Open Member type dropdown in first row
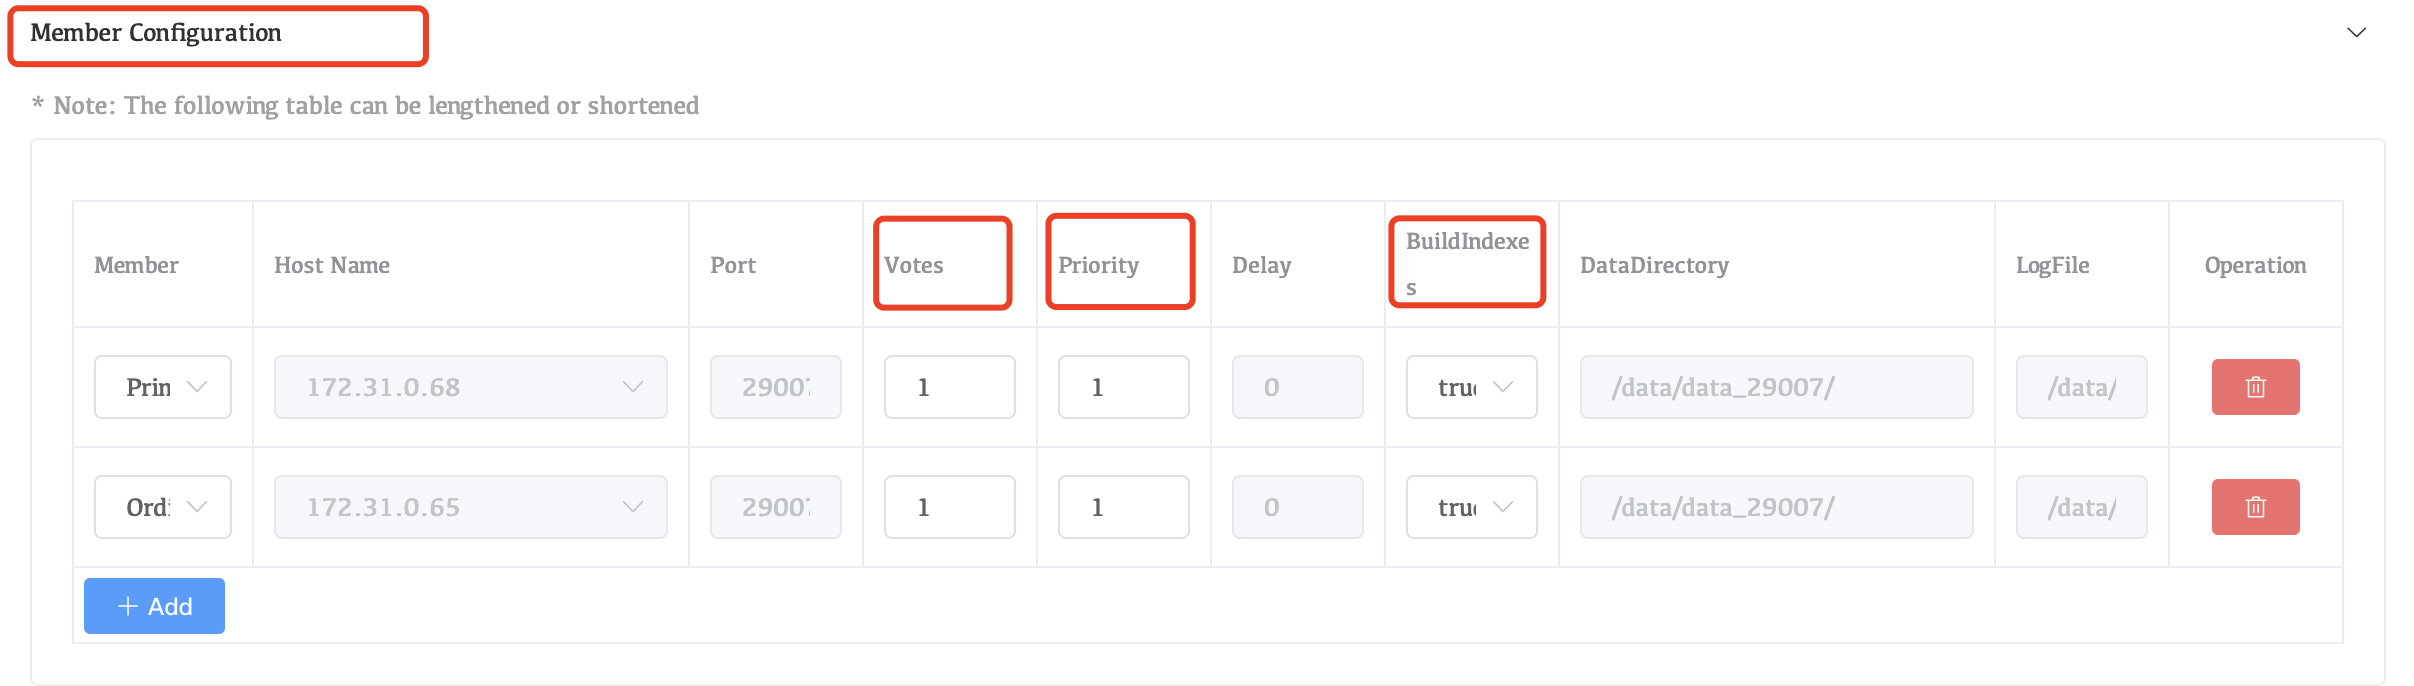 tap(163, 387)
